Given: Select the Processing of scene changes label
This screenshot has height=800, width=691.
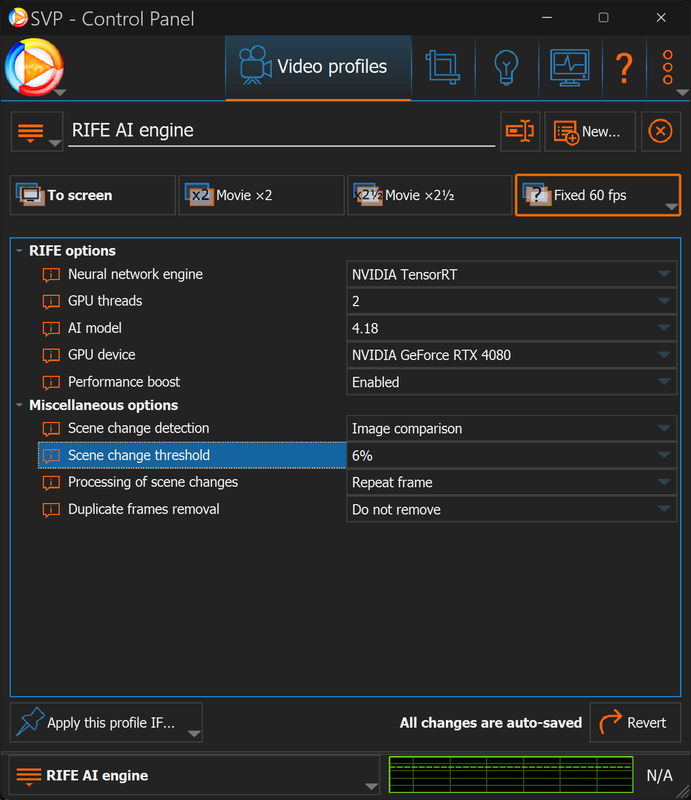Looking at the screenshot, I should pyautogui.click(x=153, y=482).
